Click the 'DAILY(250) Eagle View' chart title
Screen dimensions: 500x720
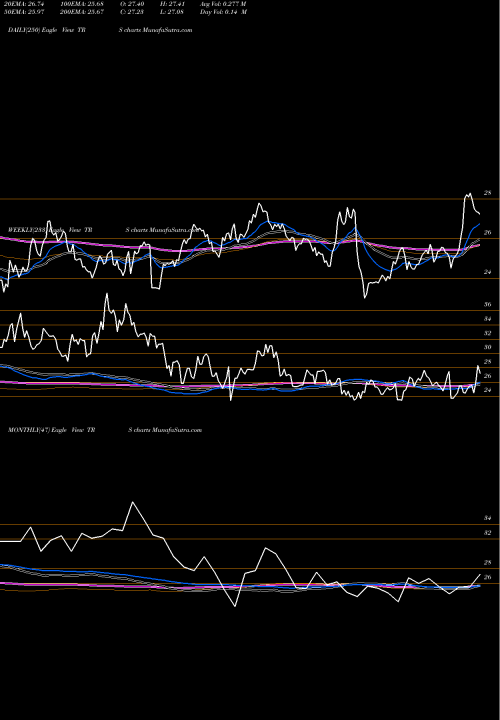(47, 30)
